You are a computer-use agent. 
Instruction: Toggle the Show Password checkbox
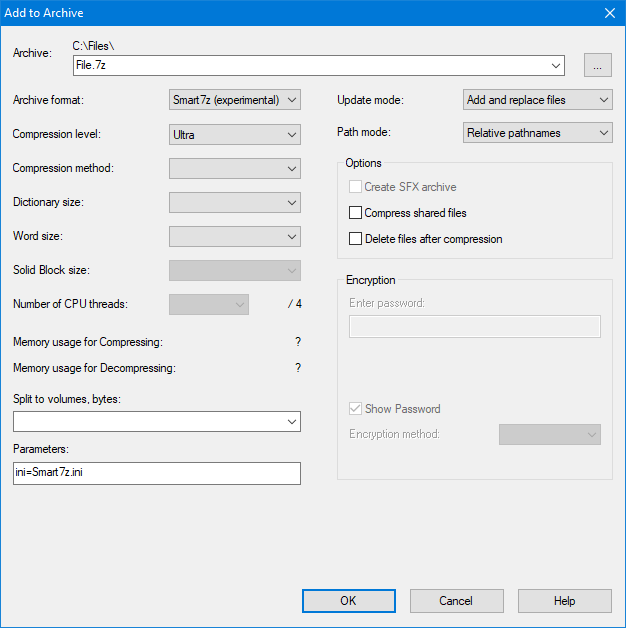[355, 409]
